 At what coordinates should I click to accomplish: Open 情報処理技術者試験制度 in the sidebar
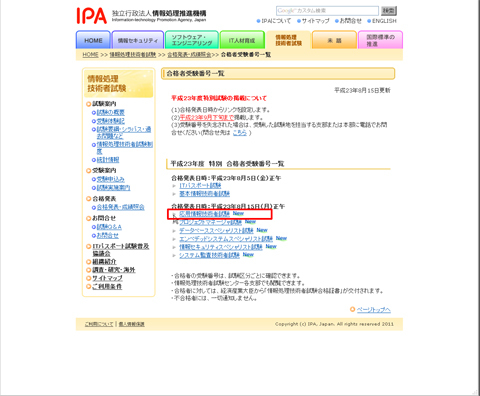125,148
